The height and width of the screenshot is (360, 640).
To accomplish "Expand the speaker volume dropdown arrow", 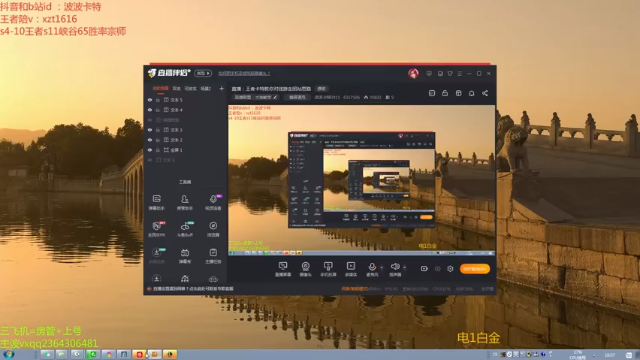I will click(x=404, y=268).
